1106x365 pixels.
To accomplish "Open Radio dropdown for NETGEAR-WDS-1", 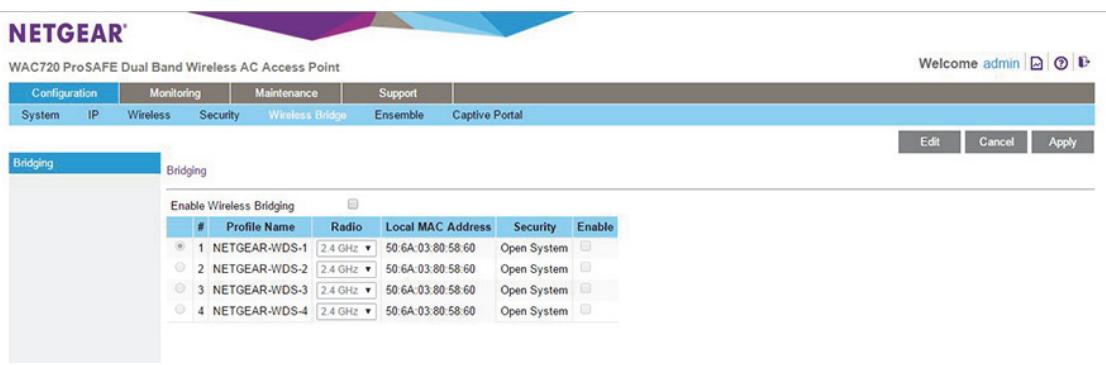I will point(346,249).
